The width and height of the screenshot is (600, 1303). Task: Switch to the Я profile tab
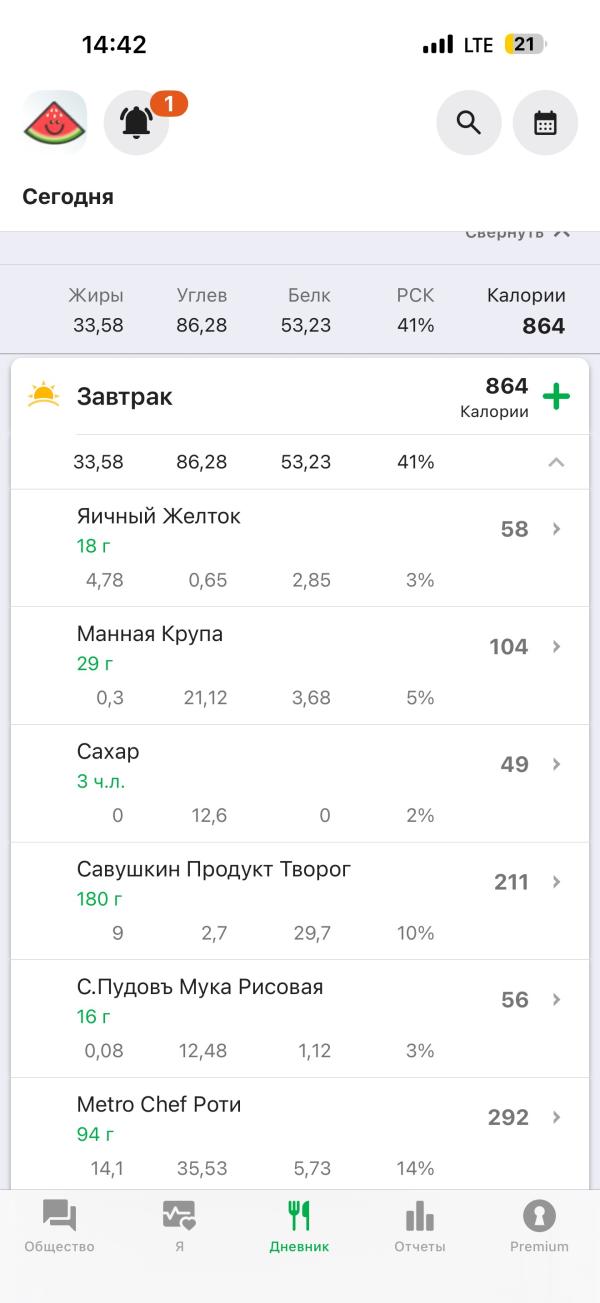(179, 1227)
